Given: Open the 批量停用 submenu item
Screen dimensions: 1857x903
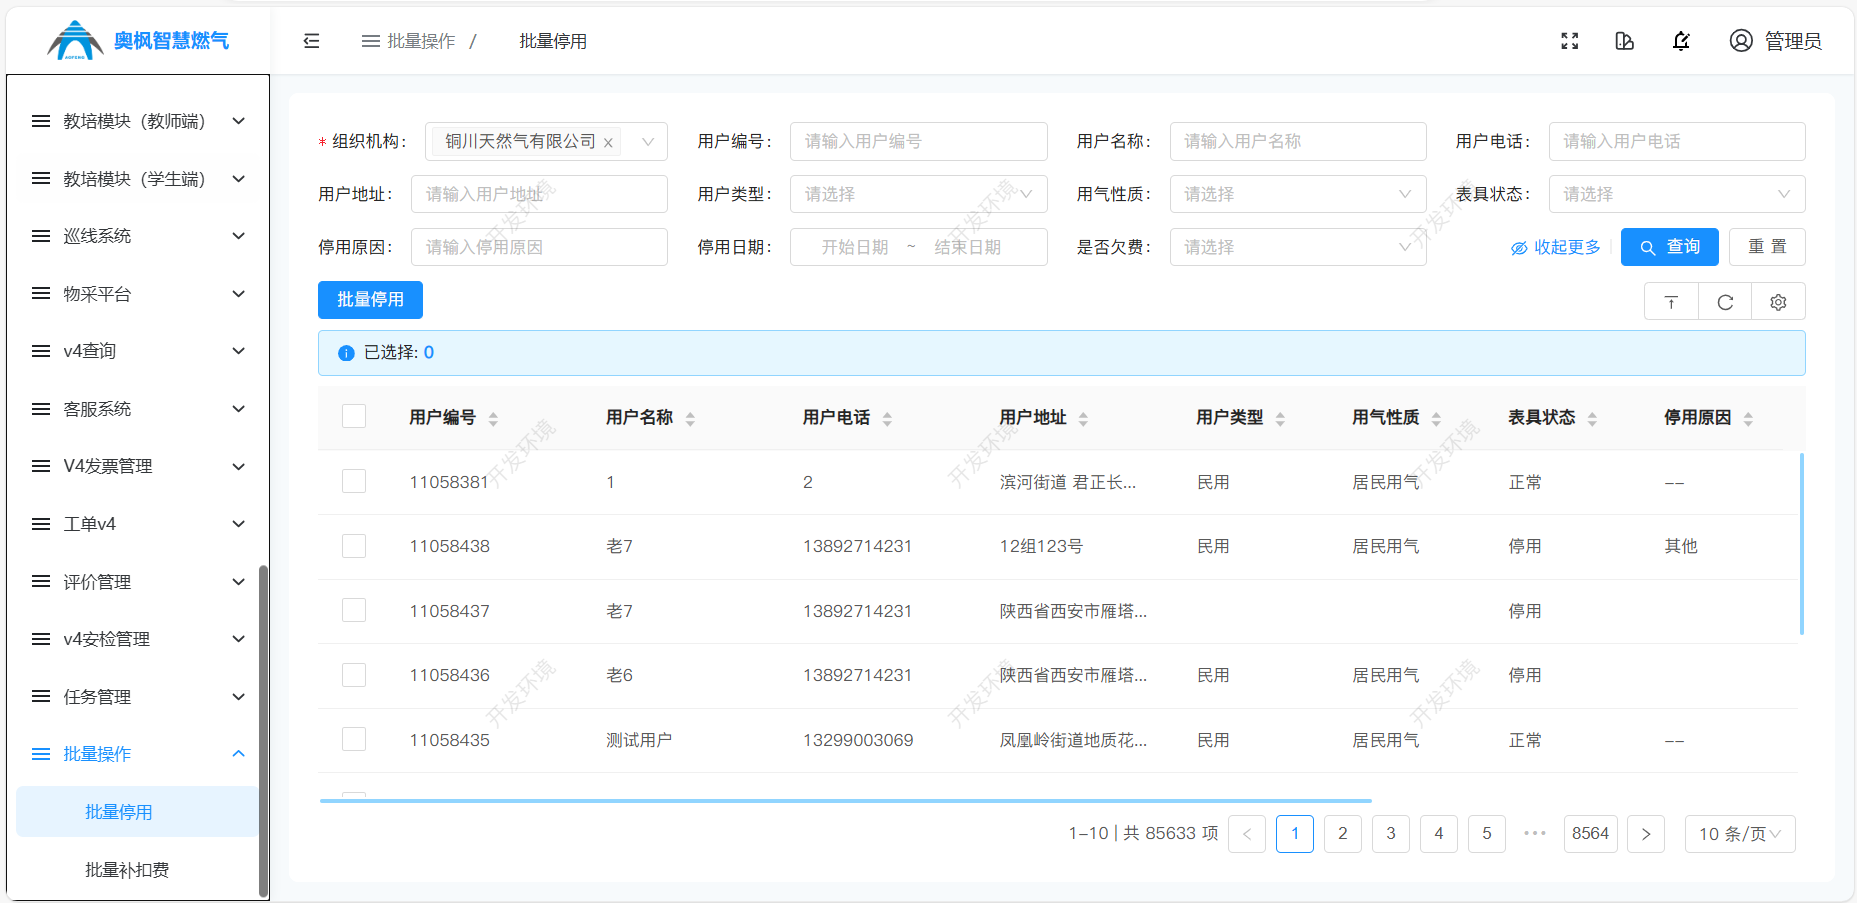Looking at the screenshot, I should (137, 812).
